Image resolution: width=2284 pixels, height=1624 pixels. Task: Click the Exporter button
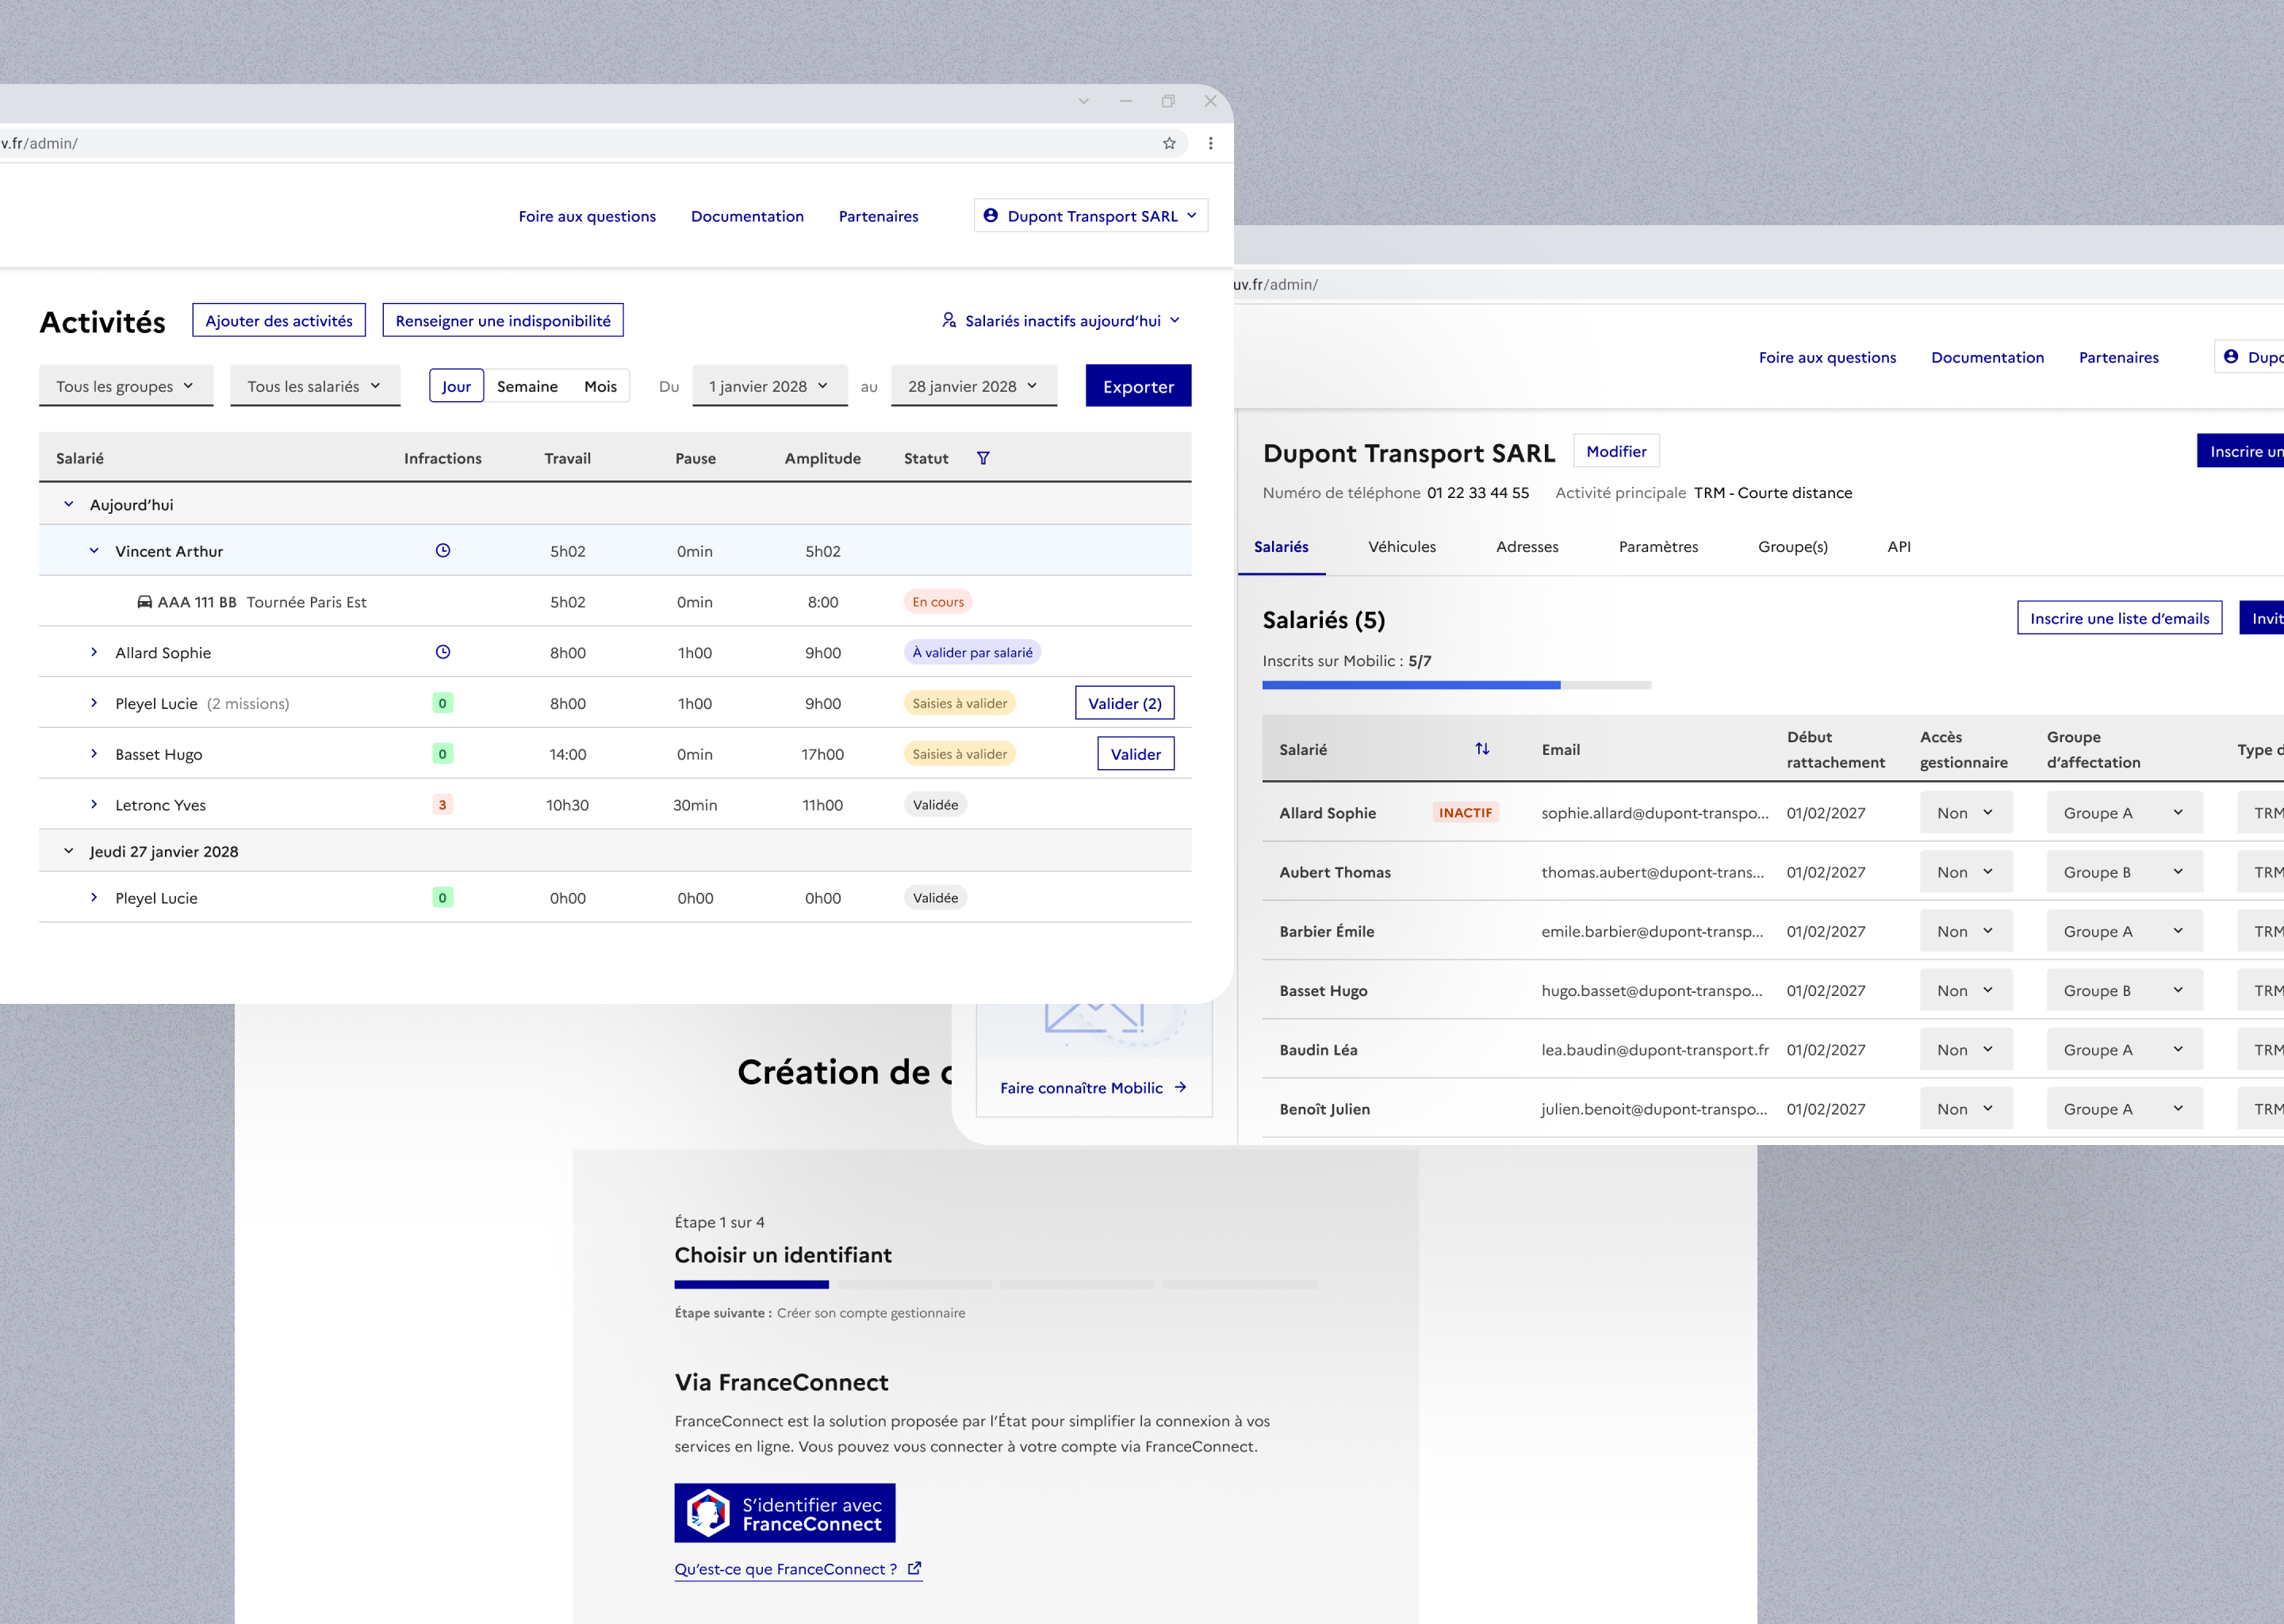pos(1137,386)
